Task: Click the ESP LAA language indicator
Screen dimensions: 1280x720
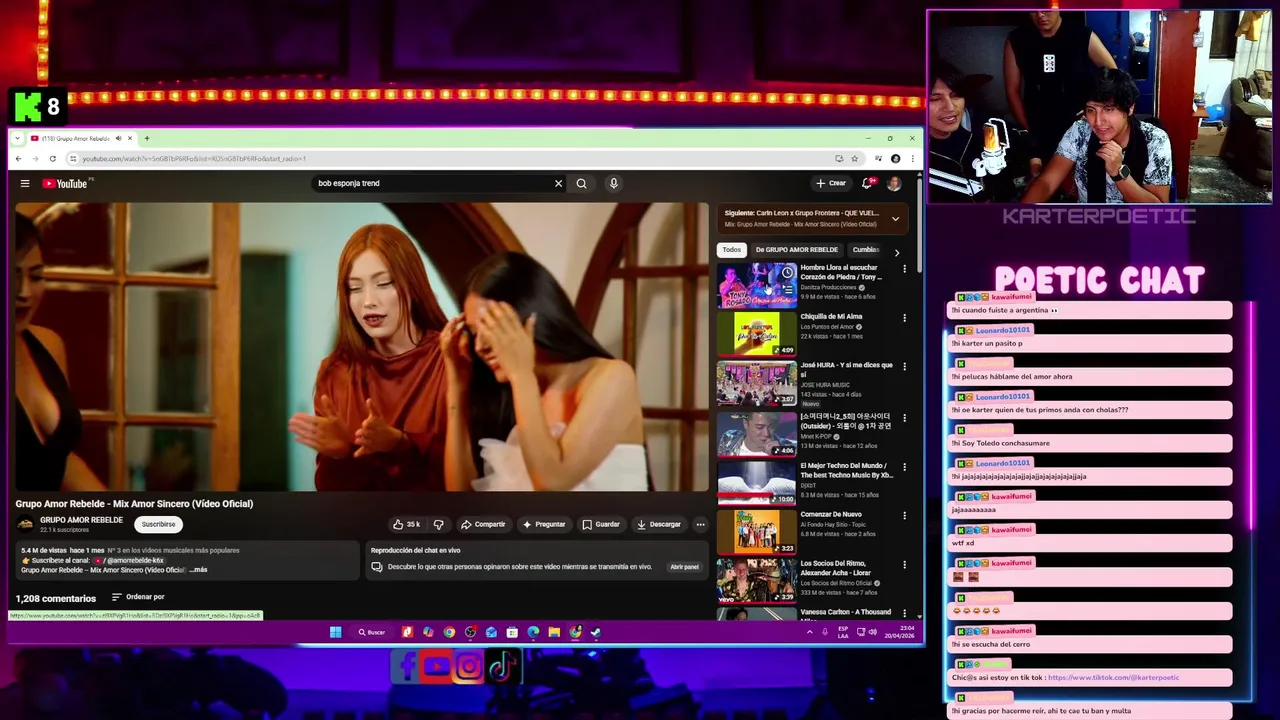Action: tap(844, 632)
